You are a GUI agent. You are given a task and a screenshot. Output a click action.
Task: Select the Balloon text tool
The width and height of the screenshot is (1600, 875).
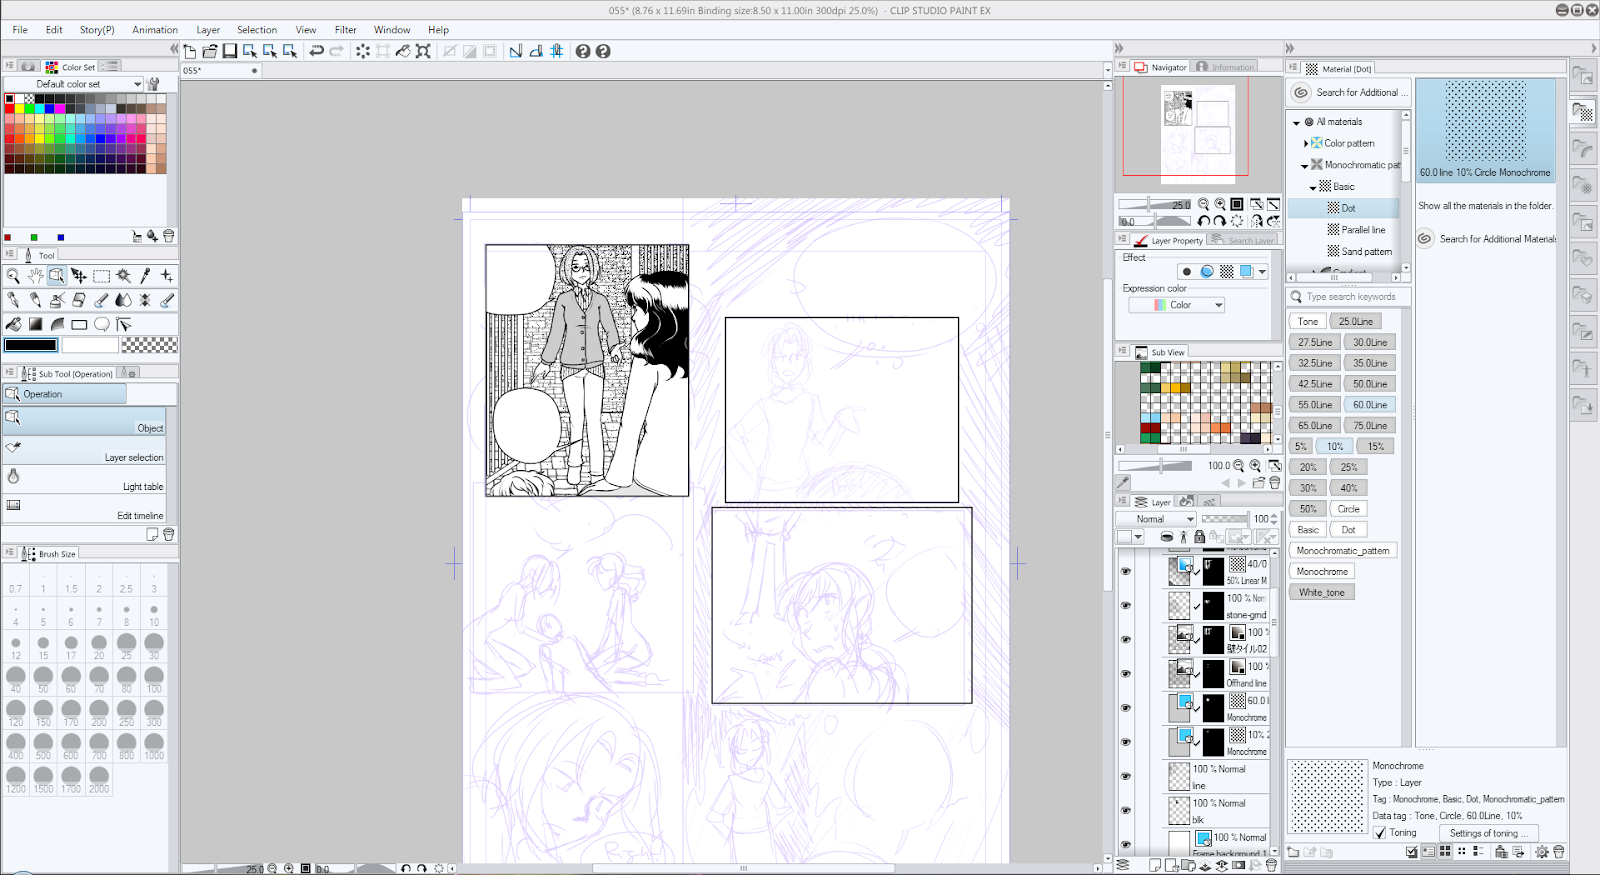[x=101, y=324]
